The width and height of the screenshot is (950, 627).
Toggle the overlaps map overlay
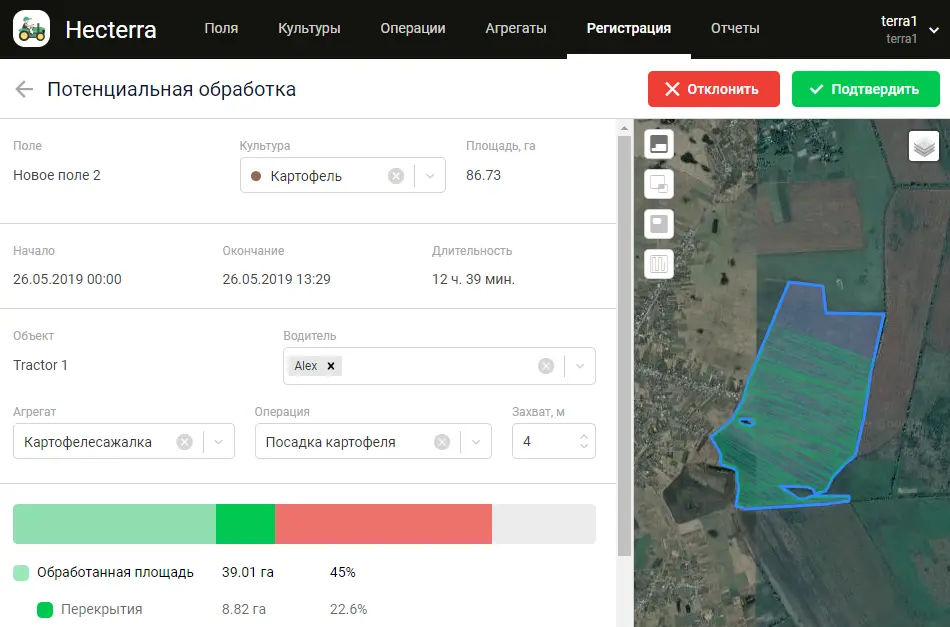pyautogui.click(x=659, y=183)
